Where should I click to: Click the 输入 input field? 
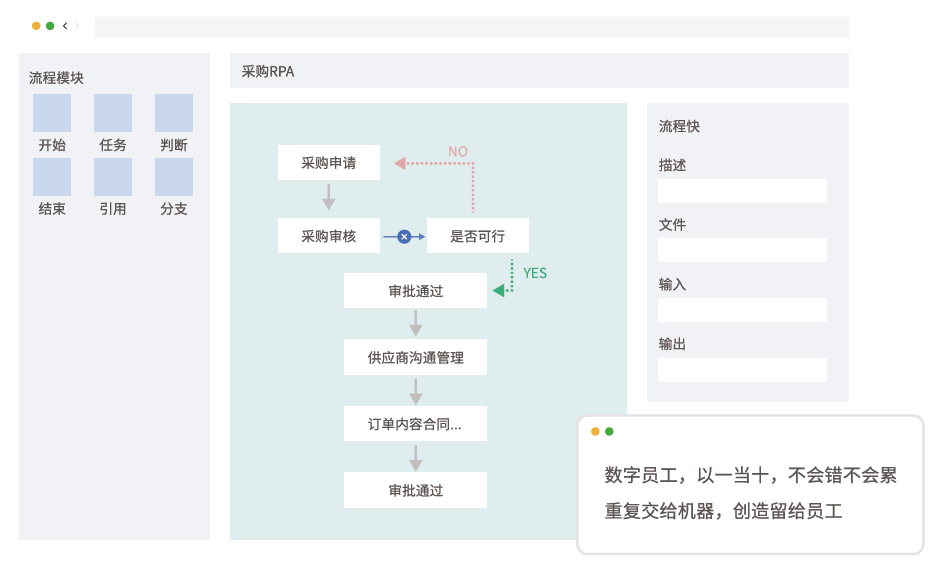[x=742, y=310]
